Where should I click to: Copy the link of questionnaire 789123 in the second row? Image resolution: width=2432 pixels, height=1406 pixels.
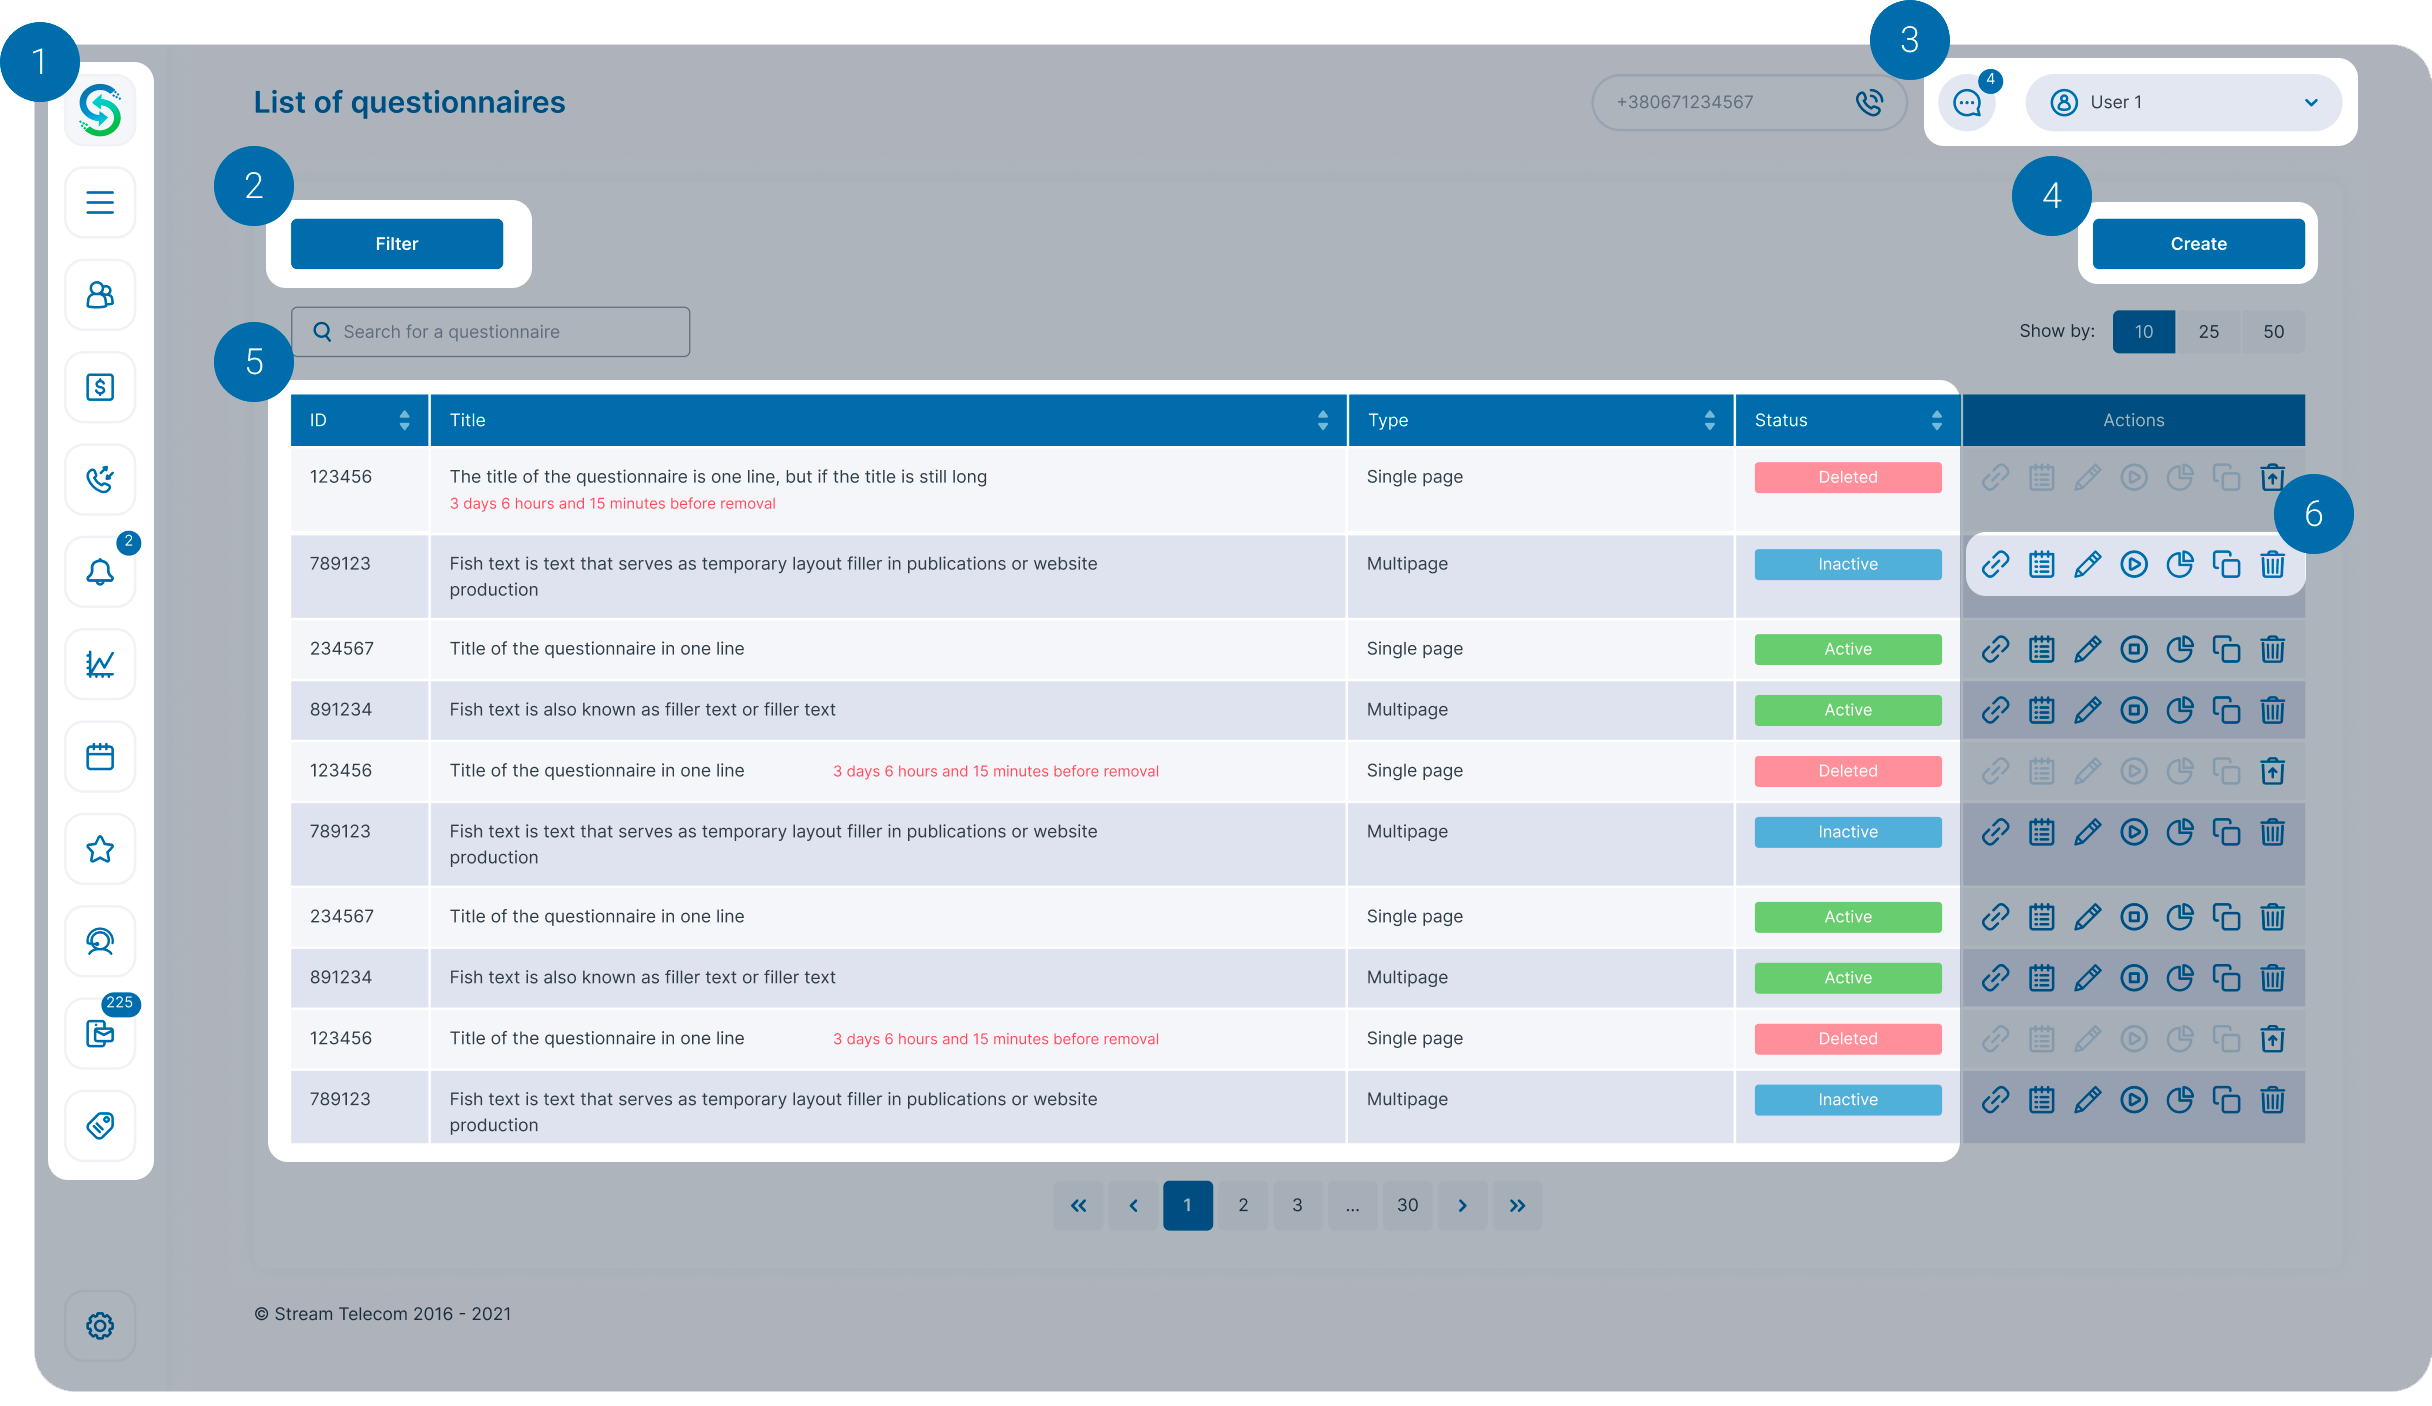pos(1995,564)
